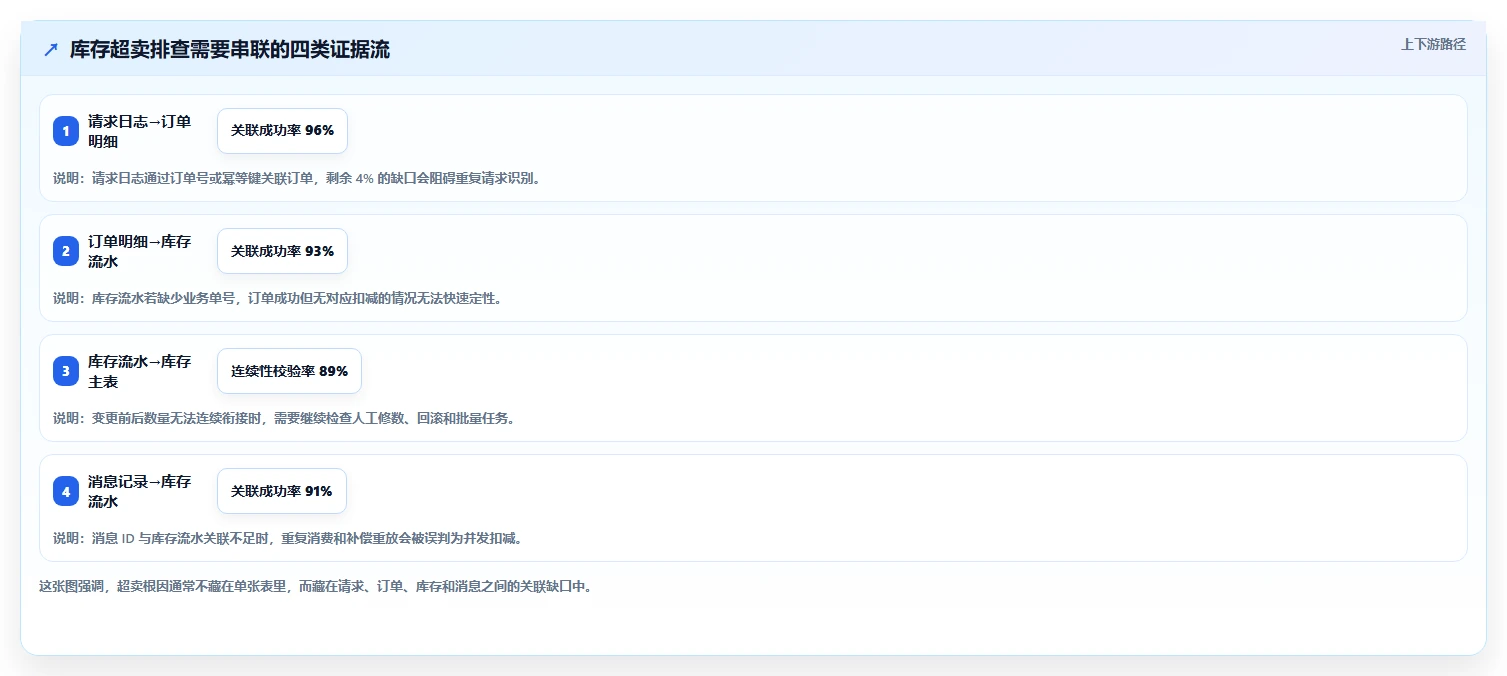Screen dimensions: 1507x676
Task: Click the 关联成功率 91% pill
Action: [282, 491]
